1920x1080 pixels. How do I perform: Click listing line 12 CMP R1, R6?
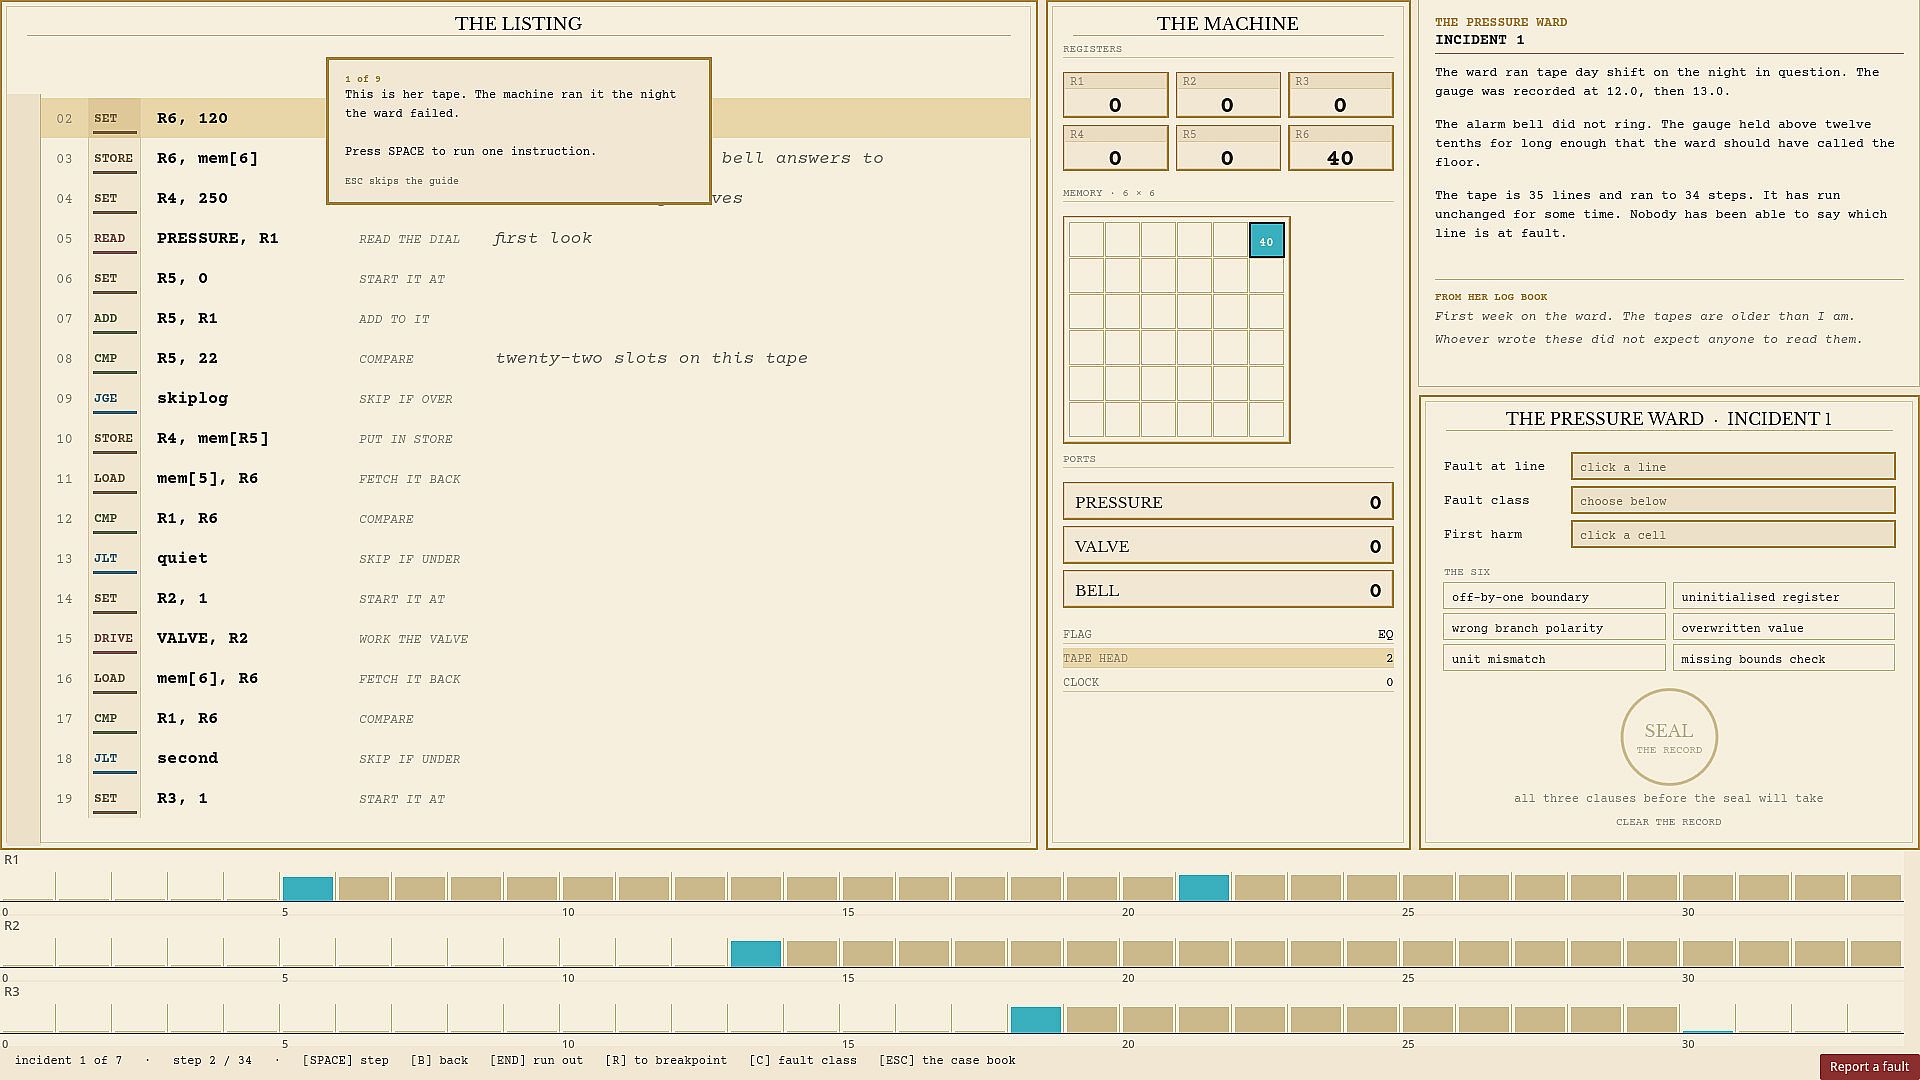tap(535, 518)
